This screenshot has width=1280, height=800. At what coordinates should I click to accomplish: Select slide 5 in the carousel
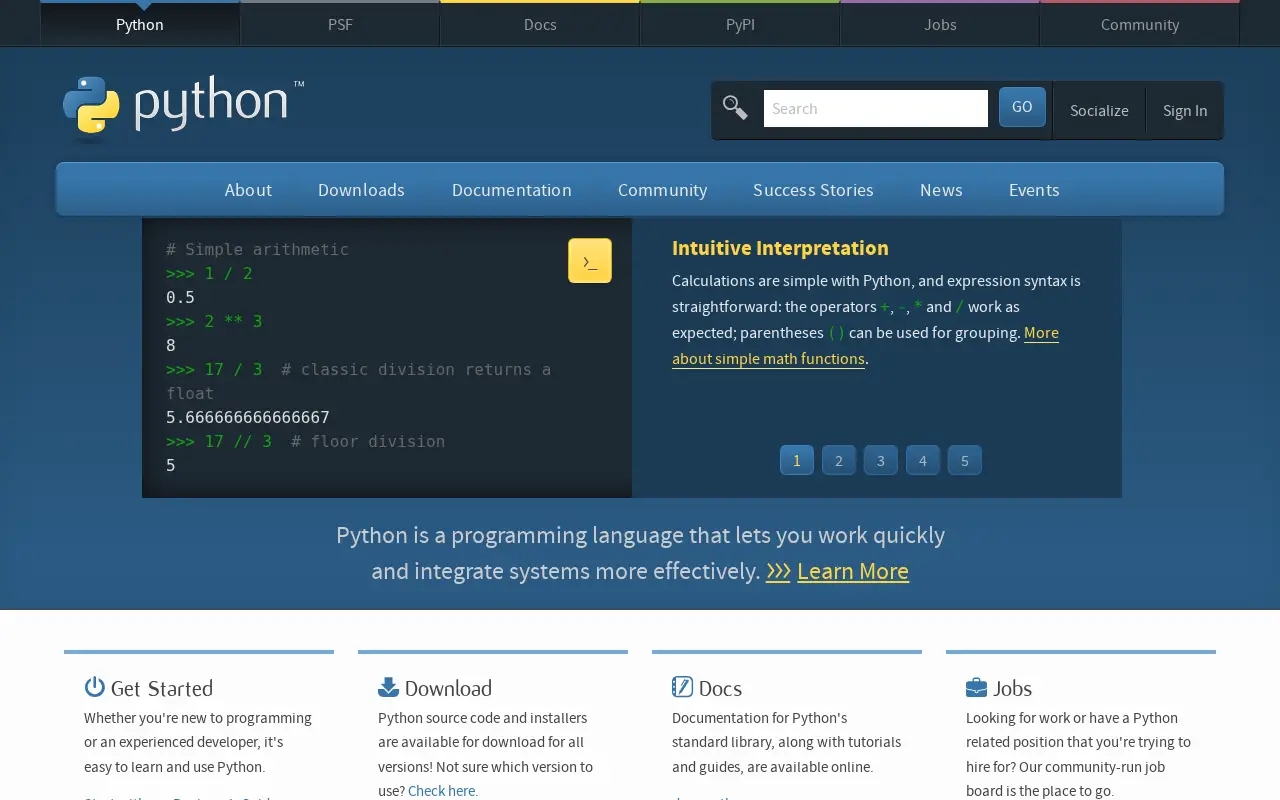pos(965,460)
